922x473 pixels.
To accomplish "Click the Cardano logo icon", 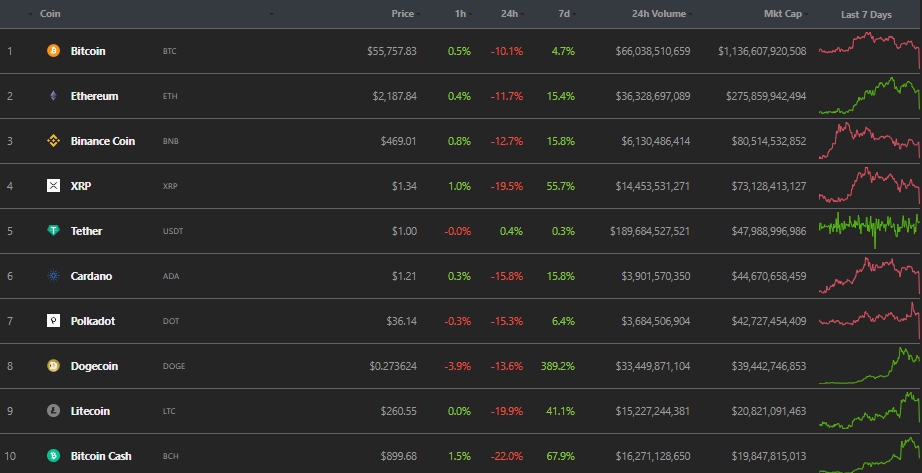I will (x=53, y=276).
